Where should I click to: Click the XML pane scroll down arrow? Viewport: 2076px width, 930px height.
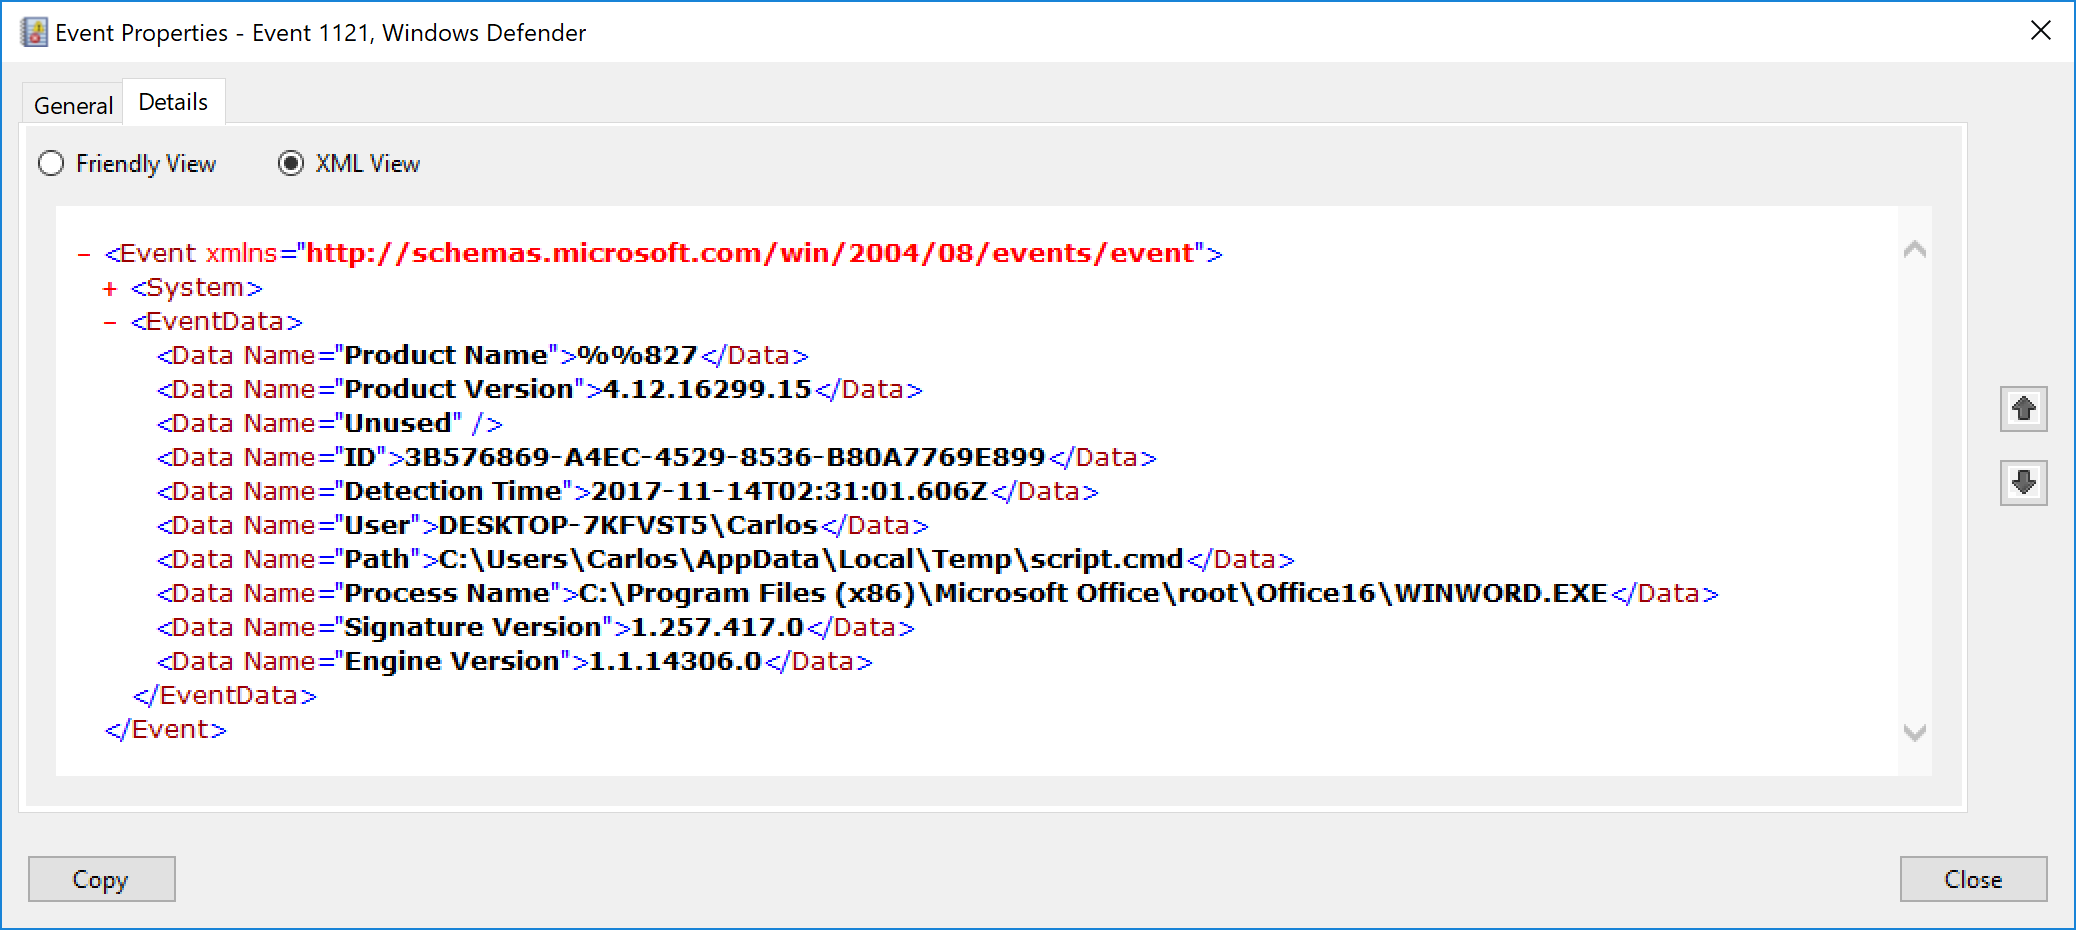(x=1914, y=733)
